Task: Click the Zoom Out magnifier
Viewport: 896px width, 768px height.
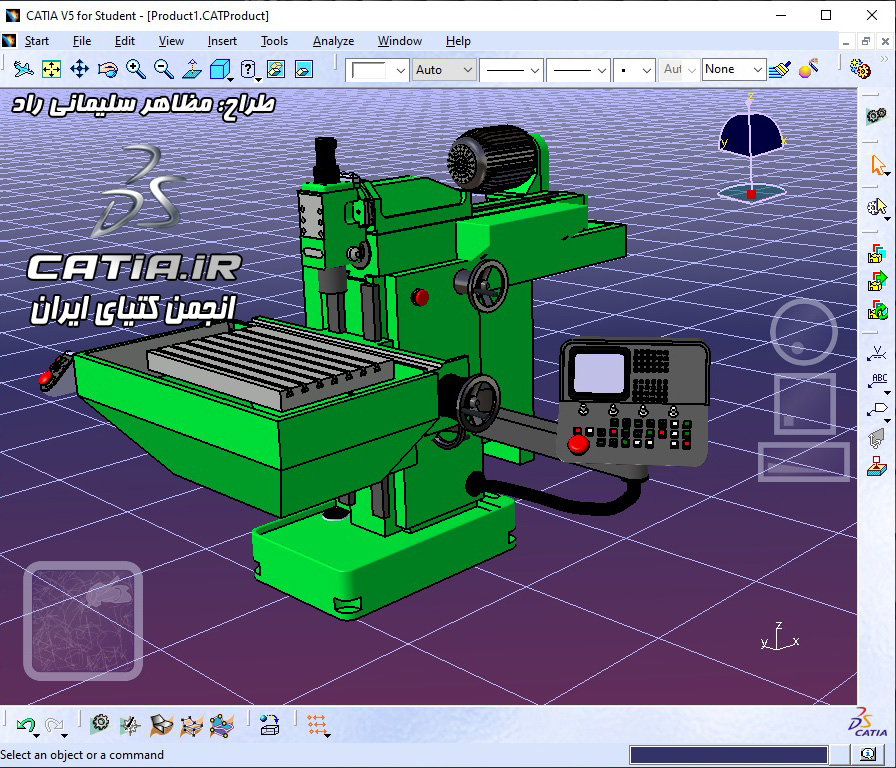Action: click(x=163, y=70)
